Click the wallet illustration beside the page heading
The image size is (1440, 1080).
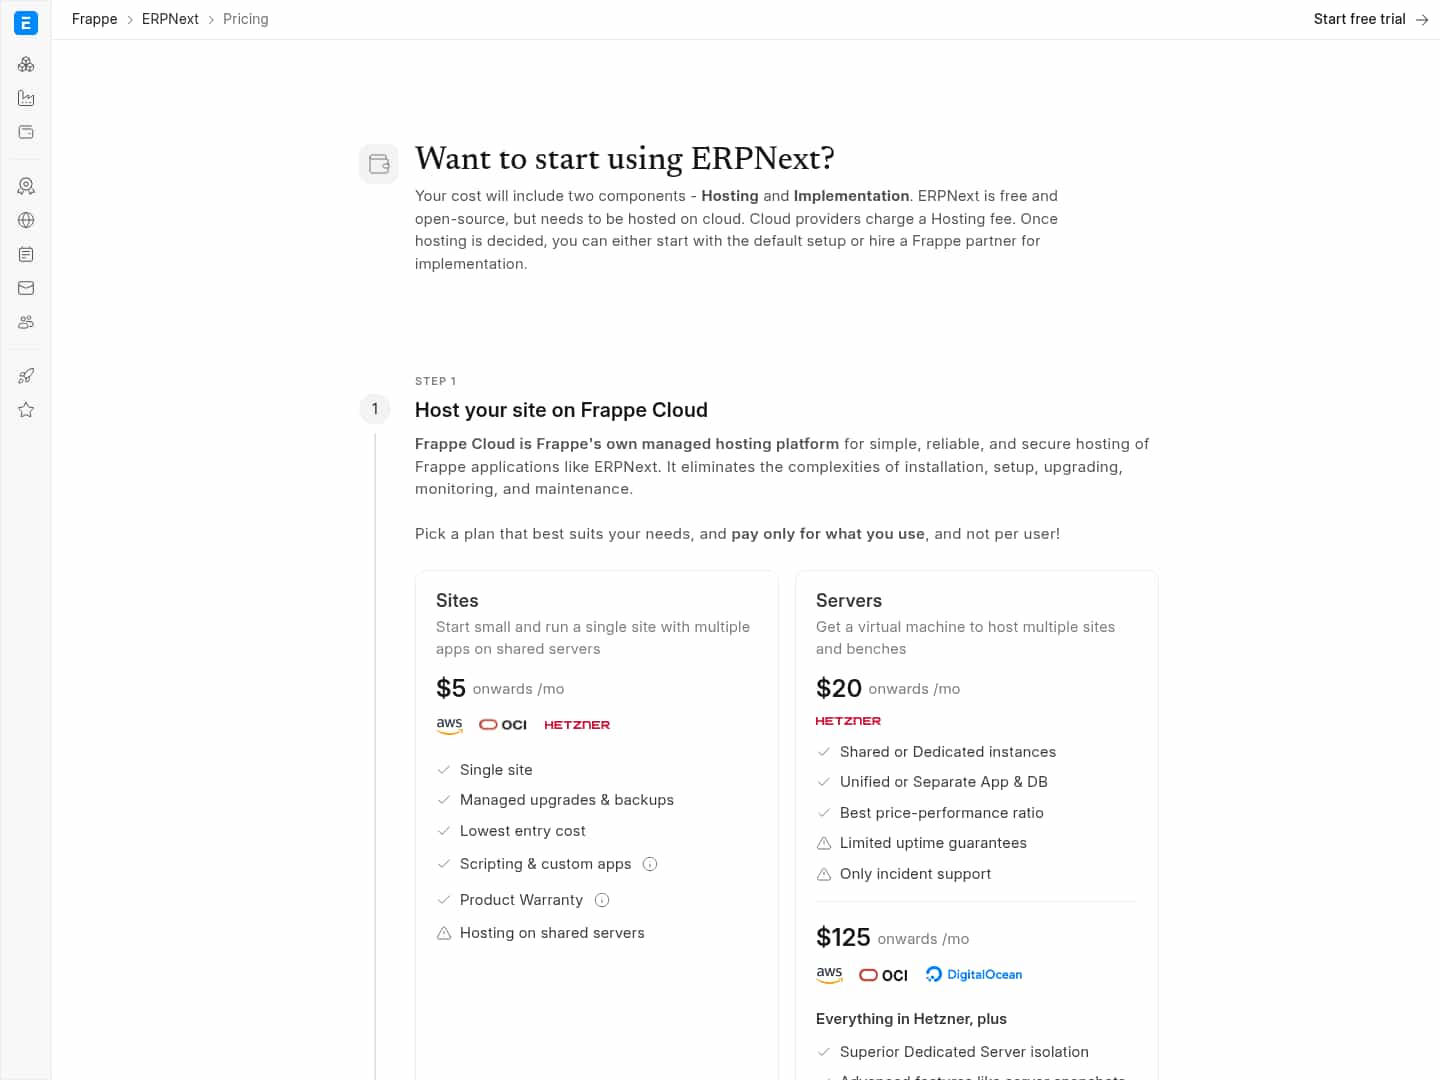pos(378,163)
